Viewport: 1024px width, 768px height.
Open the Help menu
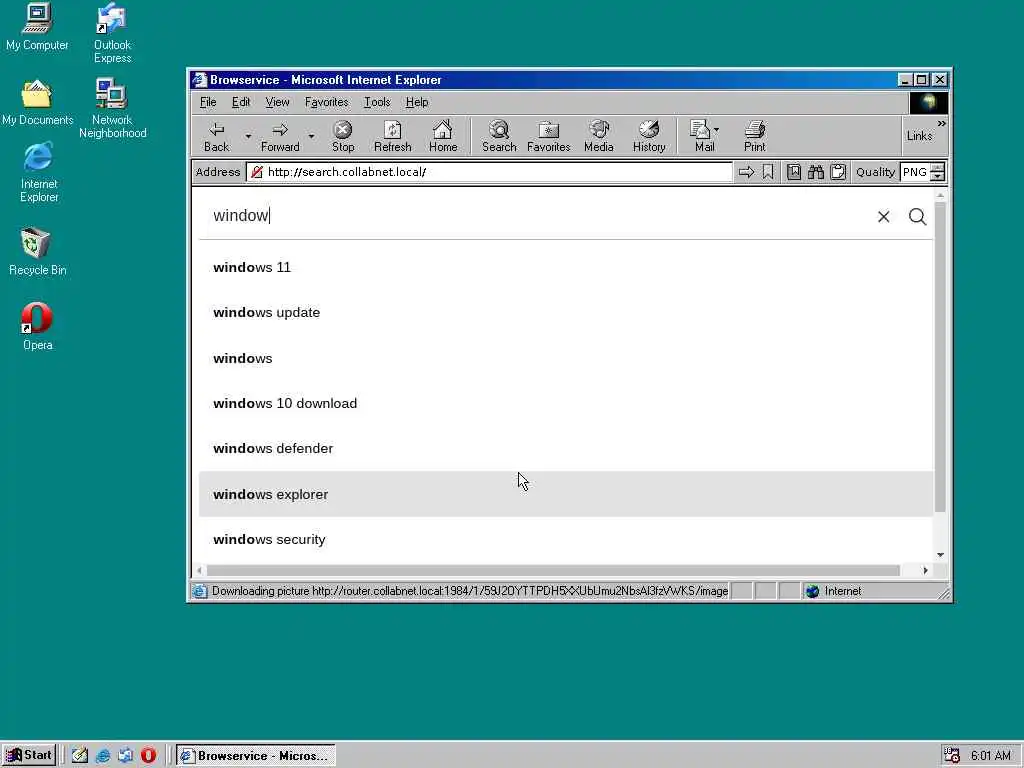[417, 102]
